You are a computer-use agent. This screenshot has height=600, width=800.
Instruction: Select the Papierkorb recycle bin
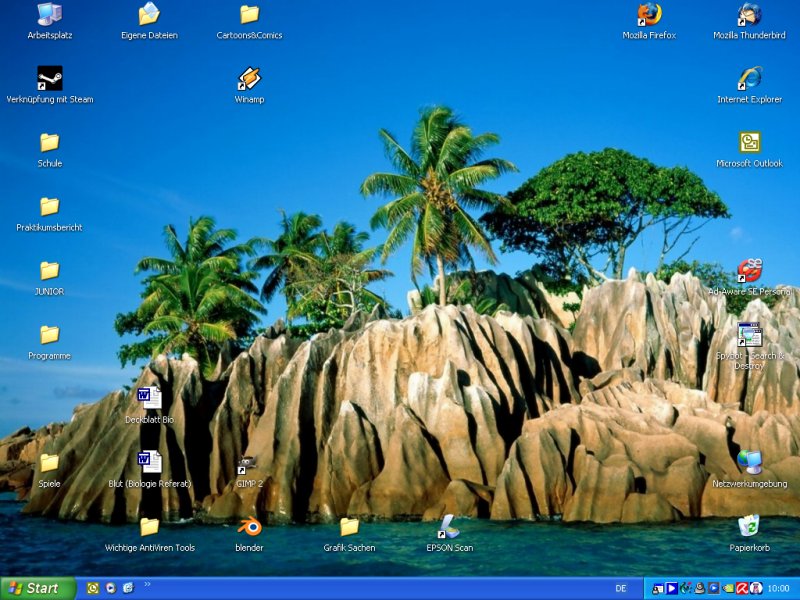tap(749, 527)
